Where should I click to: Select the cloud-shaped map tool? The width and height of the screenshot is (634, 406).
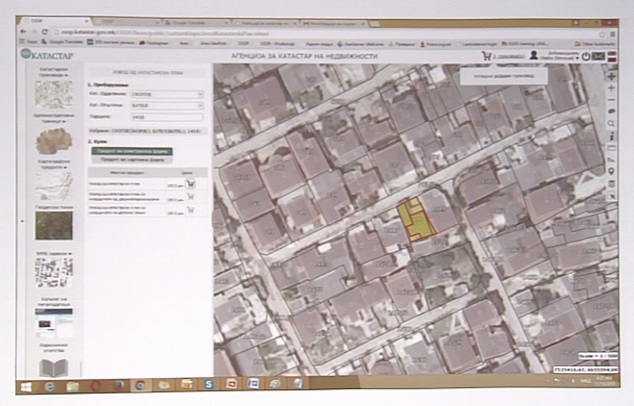[x=611, y=111]
